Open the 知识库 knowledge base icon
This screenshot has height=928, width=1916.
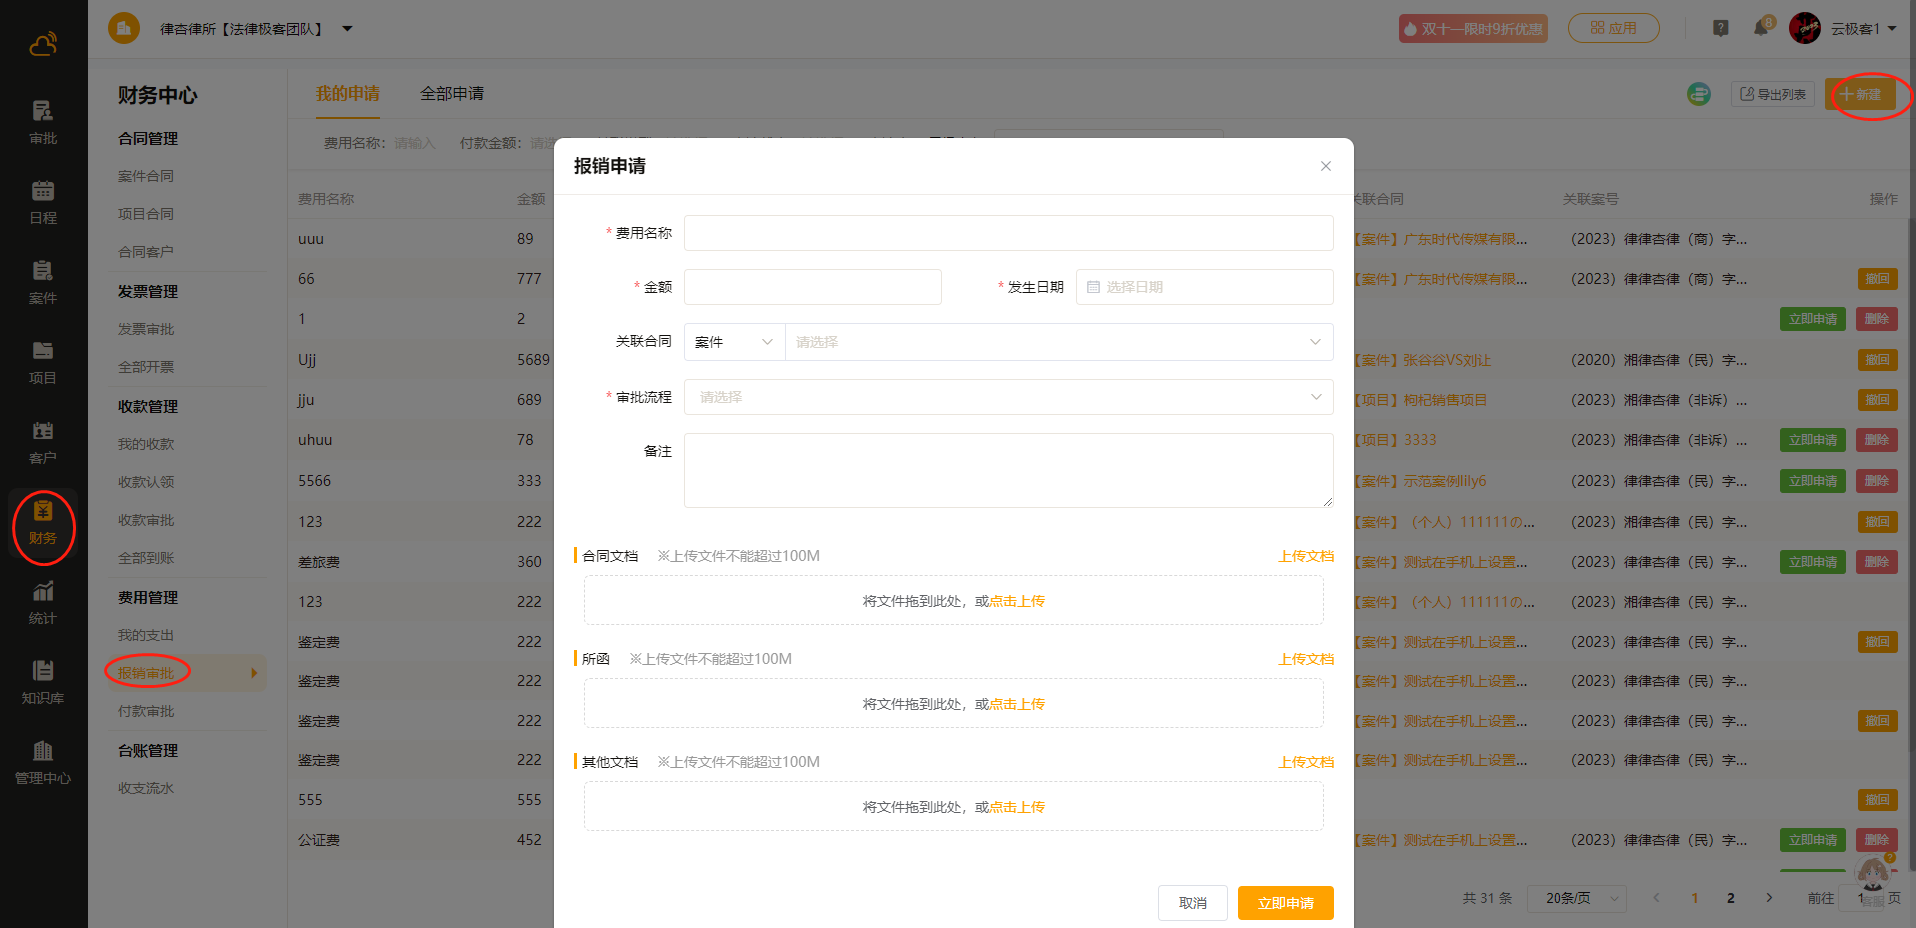43,682
